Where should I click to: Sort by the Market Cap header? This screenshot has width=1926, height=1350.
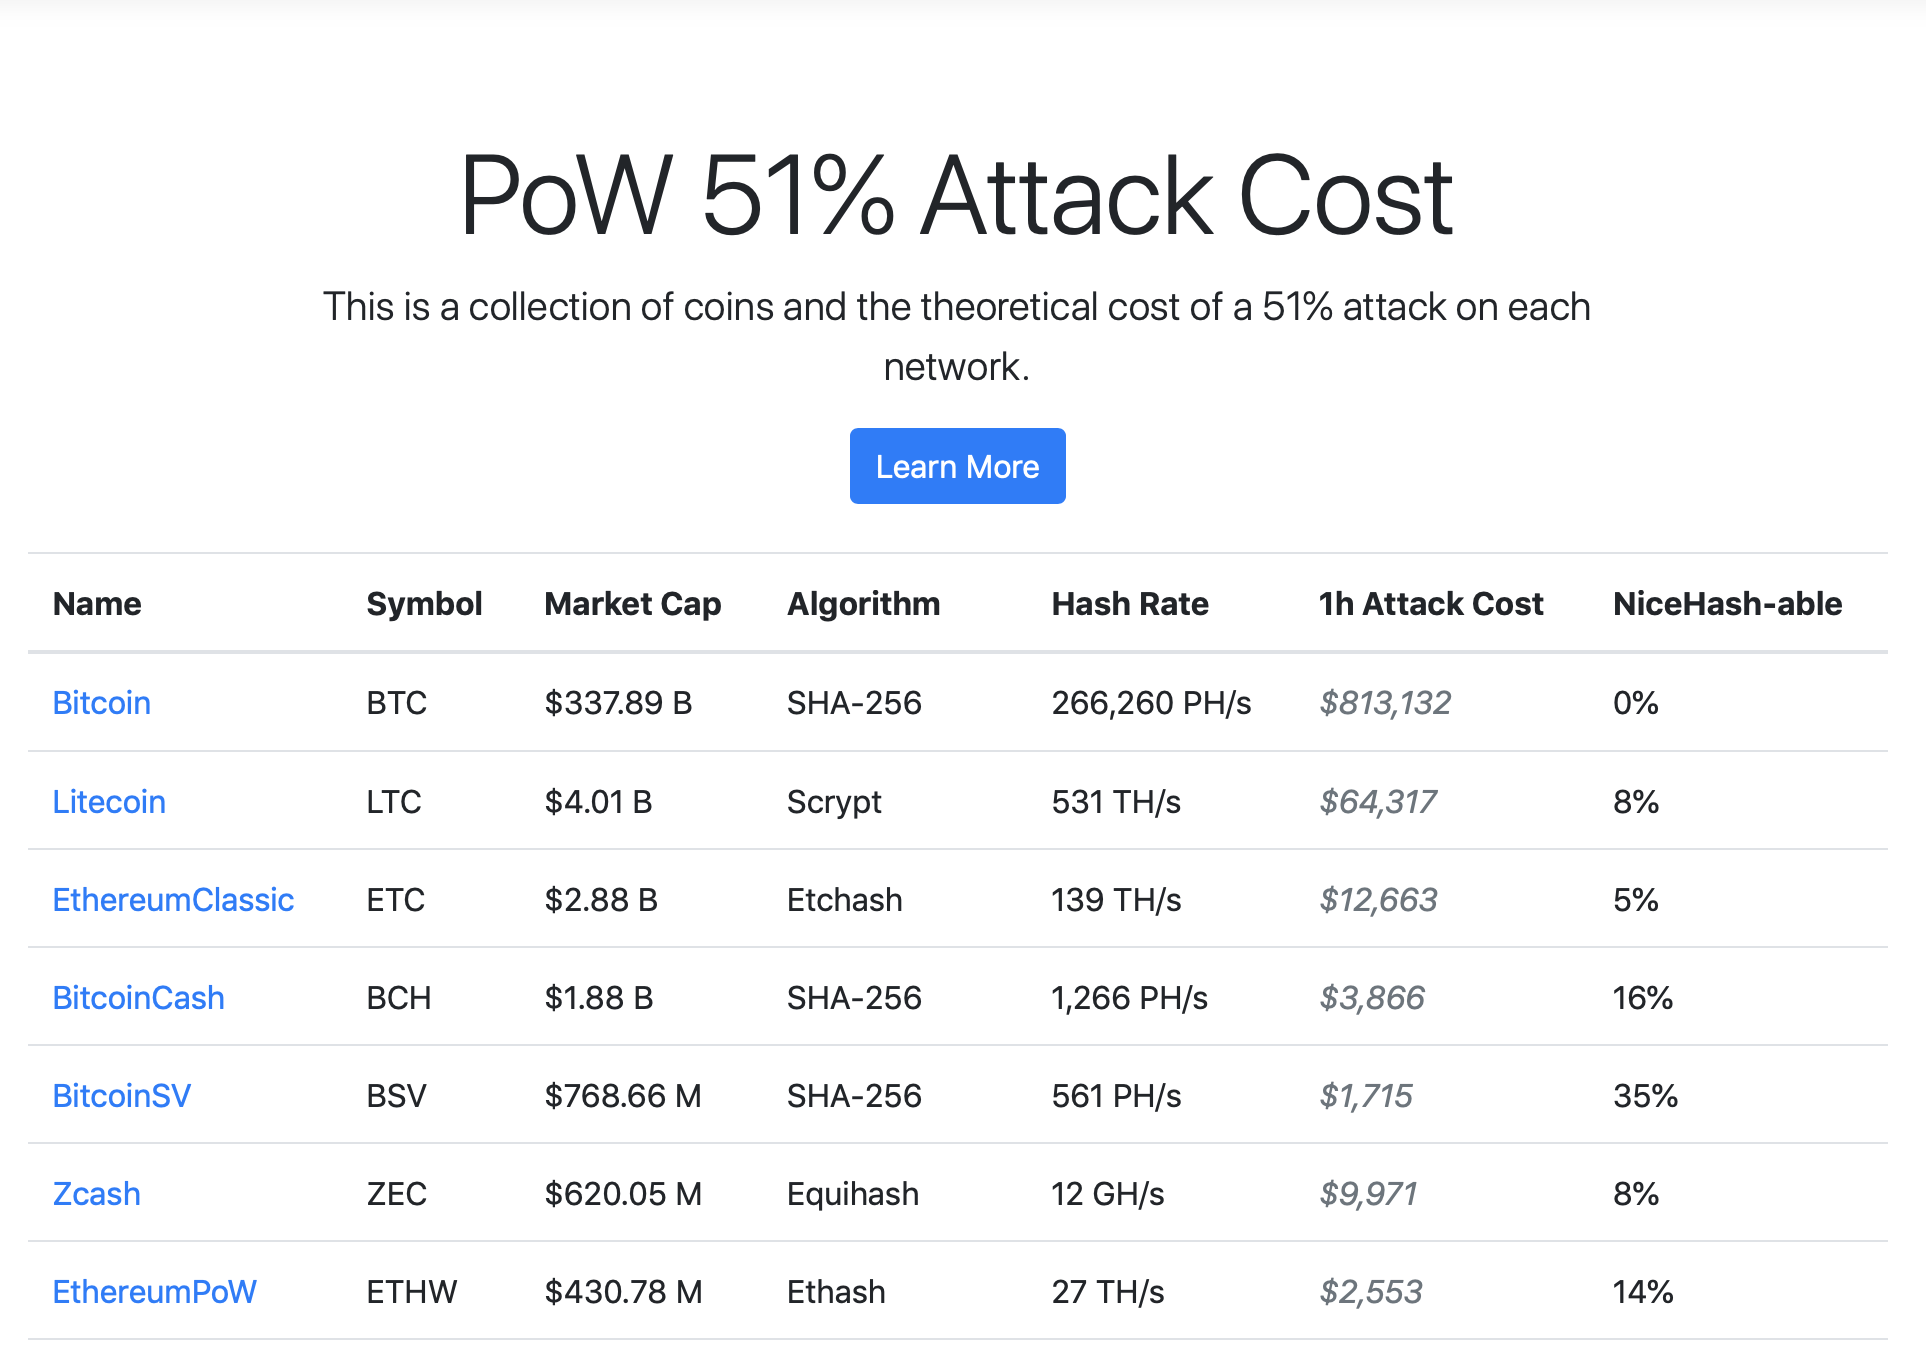pos(632,604)
